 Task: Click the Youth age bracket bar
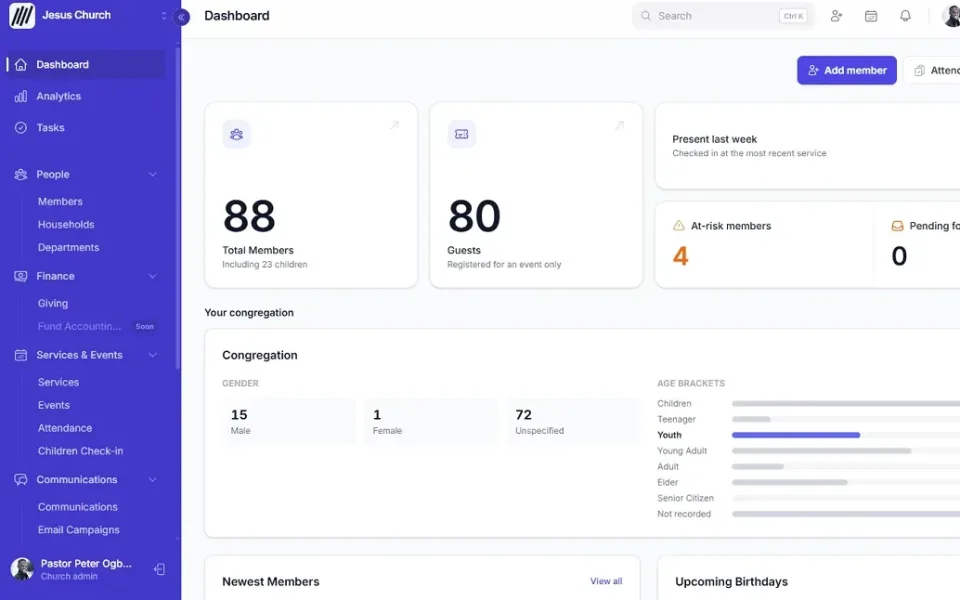(796, 435)
